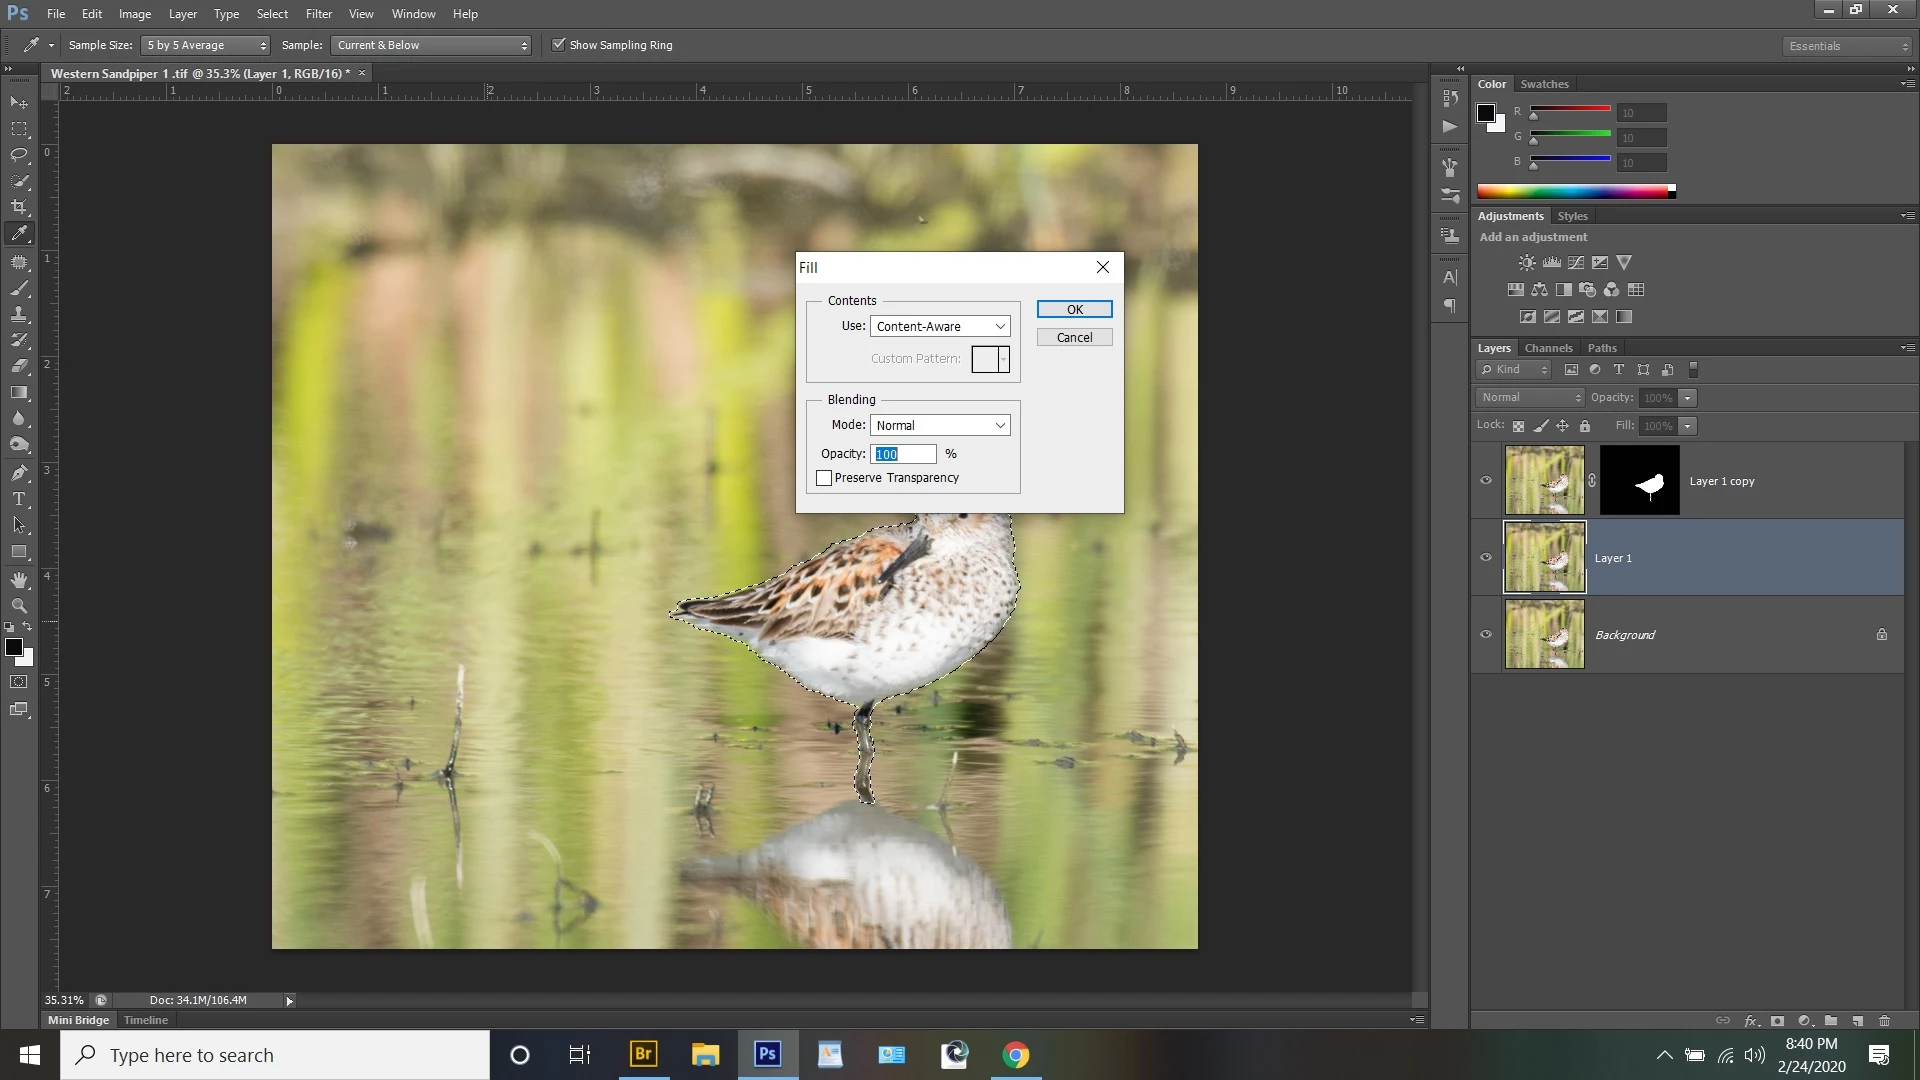Image resolution: width=1920 pixels, height=1080 pixels.
Task: Click the foreground color swatch in Color panel
Action: click(x=1486, y=113)
